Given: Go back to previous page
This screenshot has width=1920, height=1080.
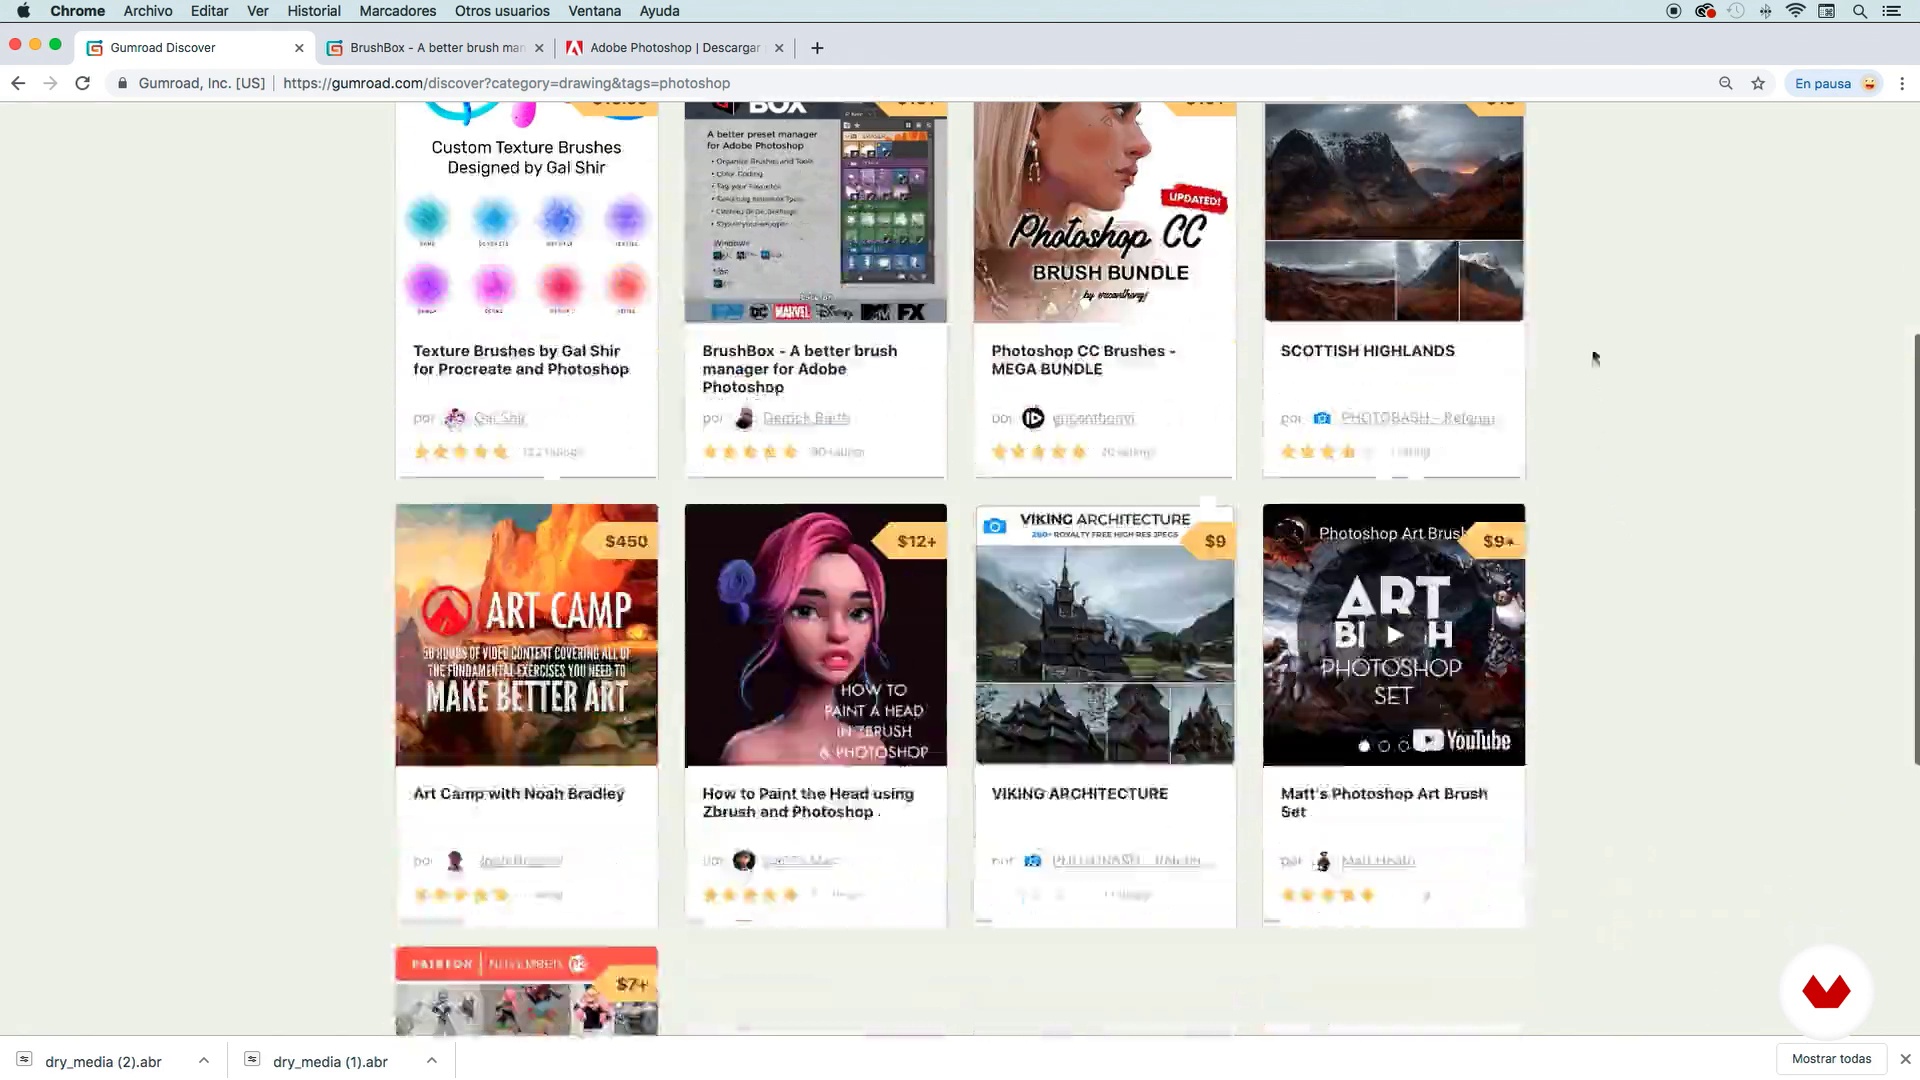Looking at the screenshot, I should click(x=18, y=83).
